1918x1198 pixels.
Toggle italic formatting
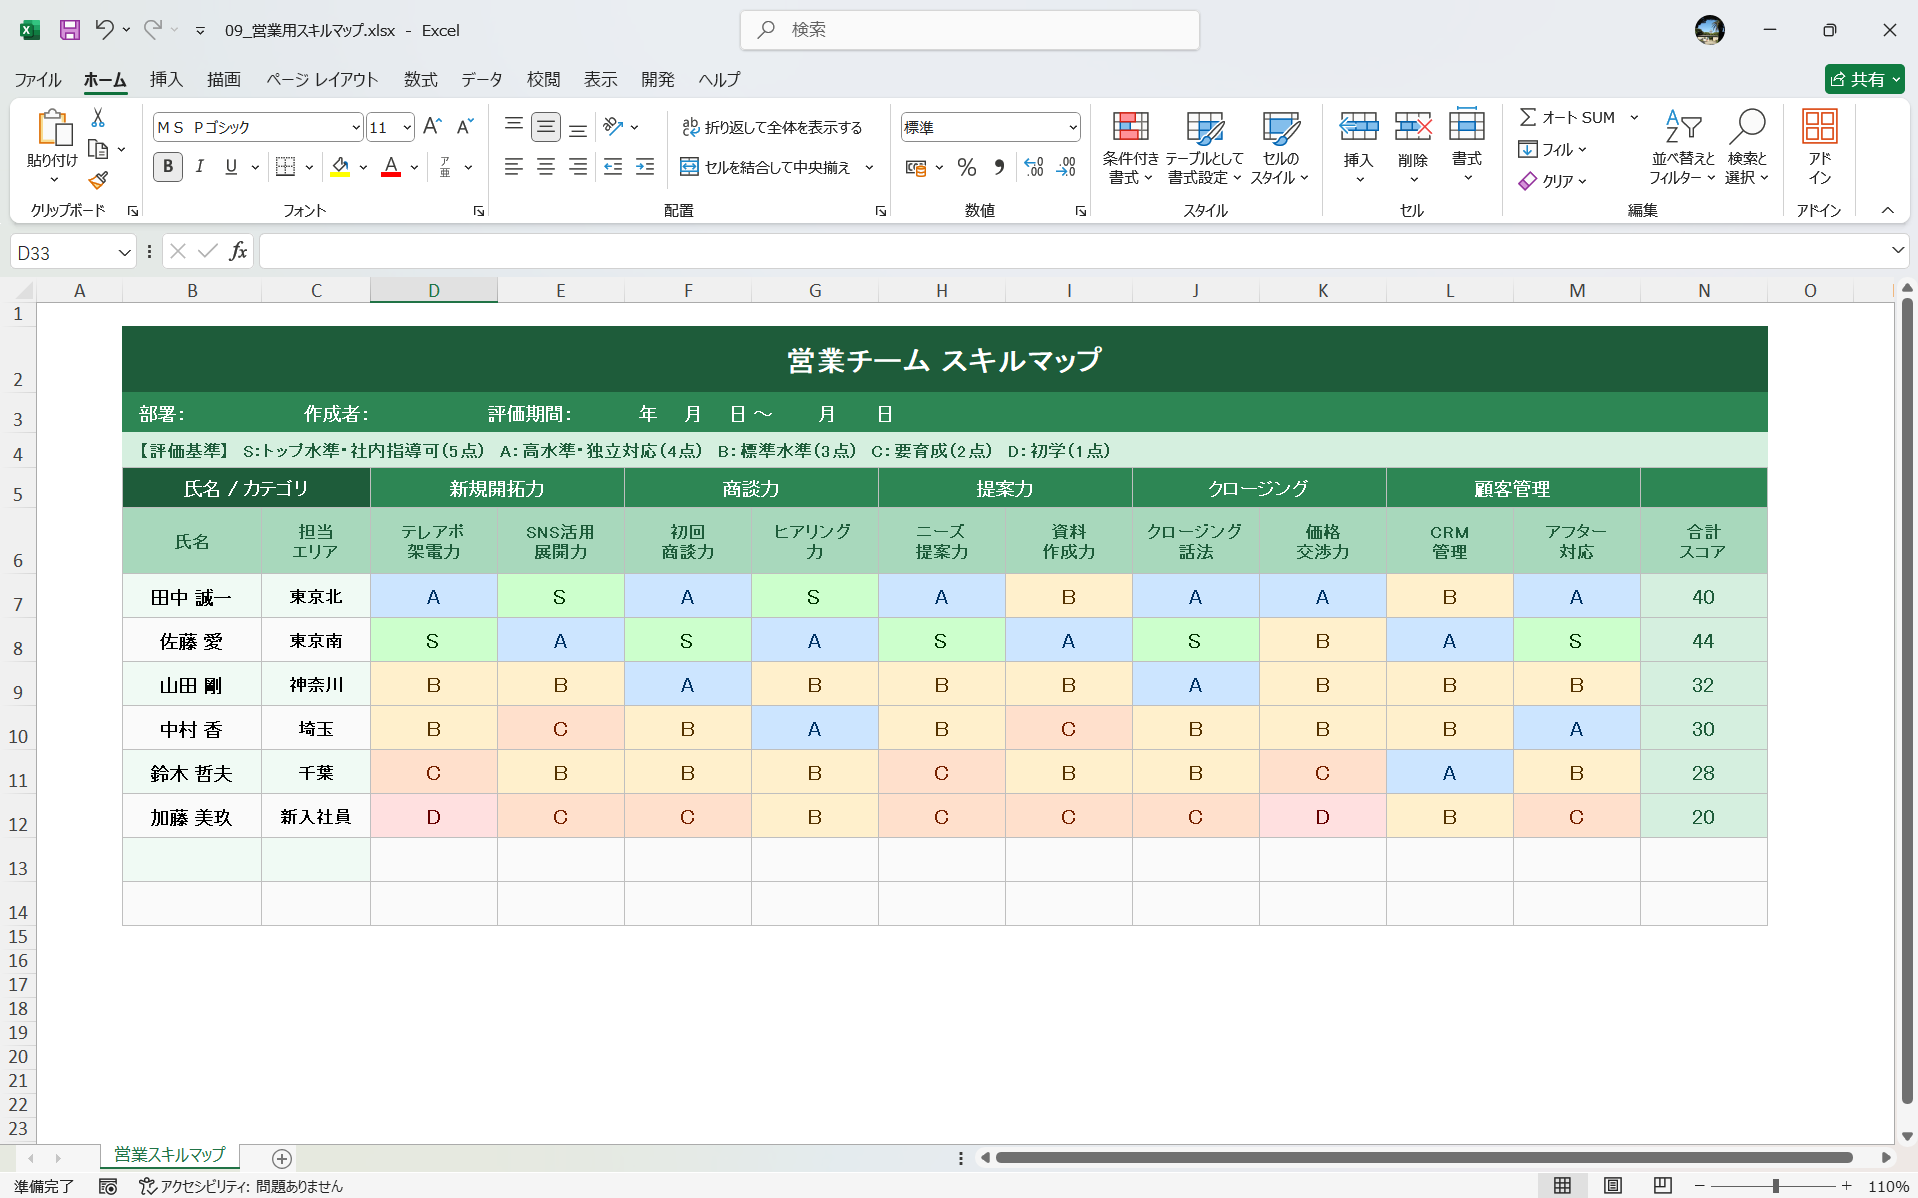click(x=199, y=167)
